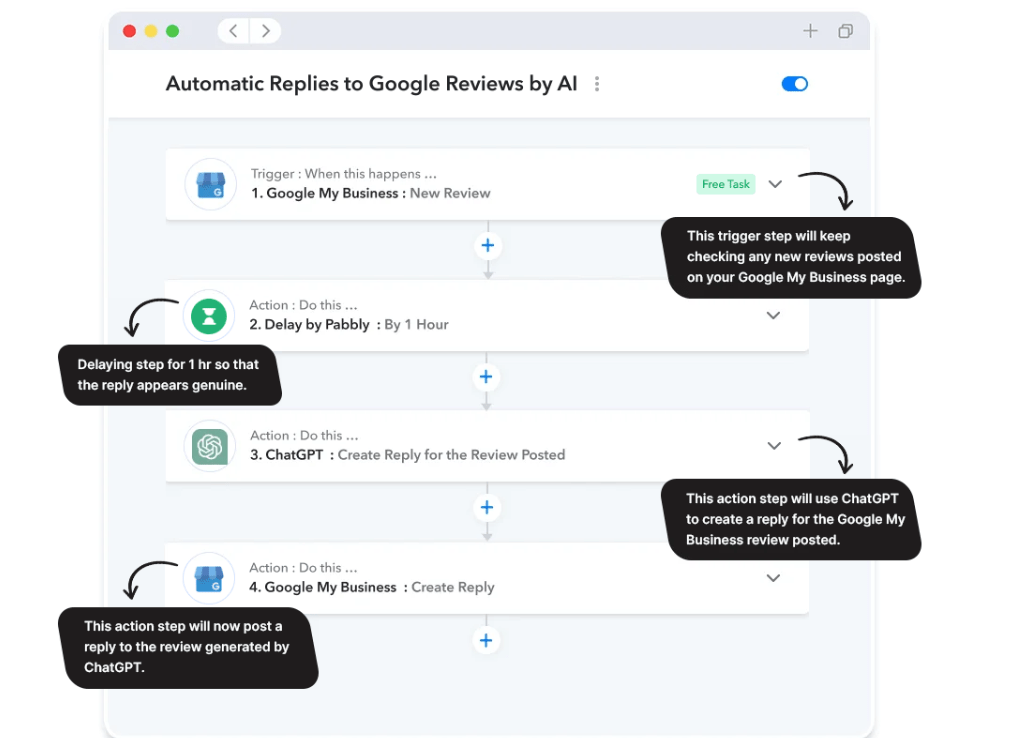1012x738 pixels.
Task: Toggle the workflow enable switch off
Action: pyautogui.click(x=794, y=84)
